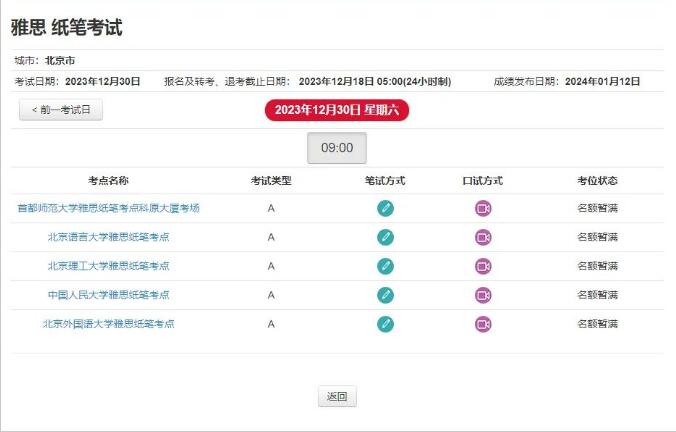Click deadline value 2023年12月18日 05:00
This screenshot has height=432, width=676.
tap(375, 81)
